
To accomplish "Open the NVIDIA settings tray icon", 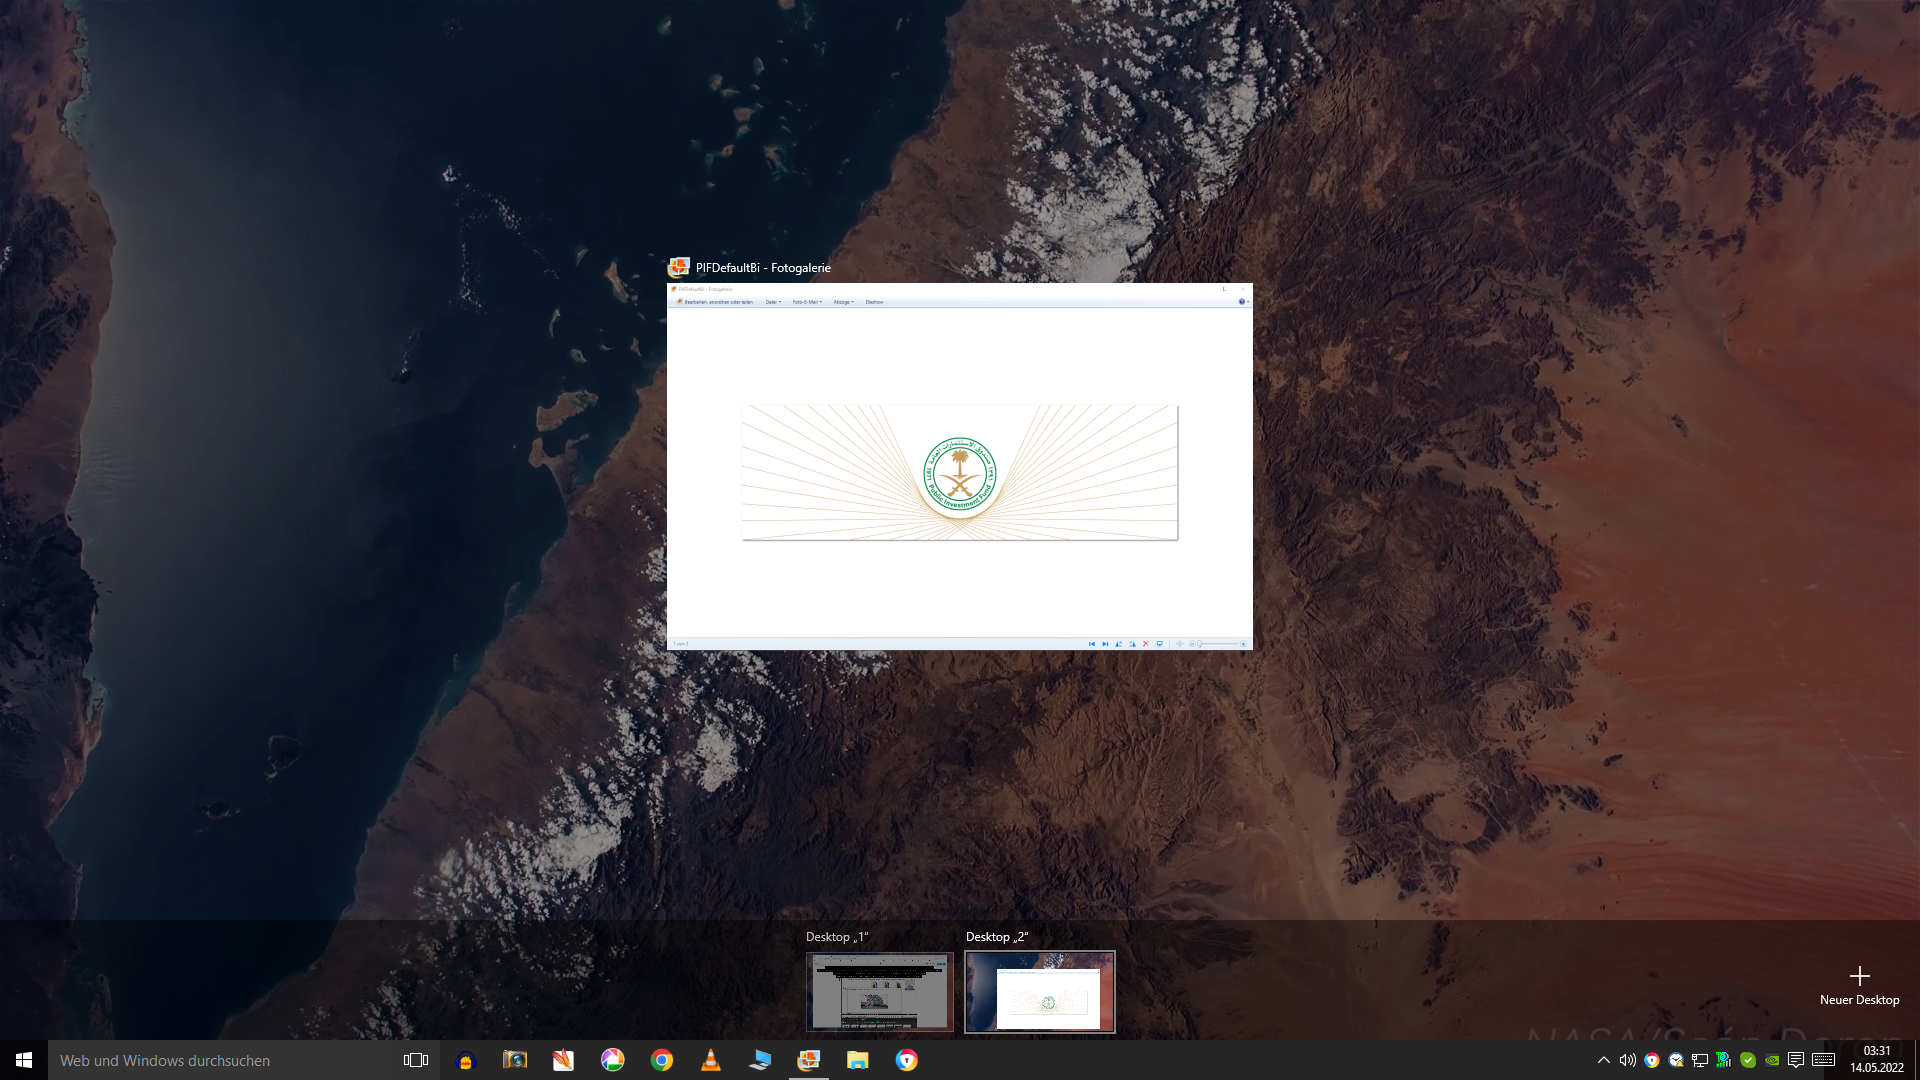I will 1771,1060.
